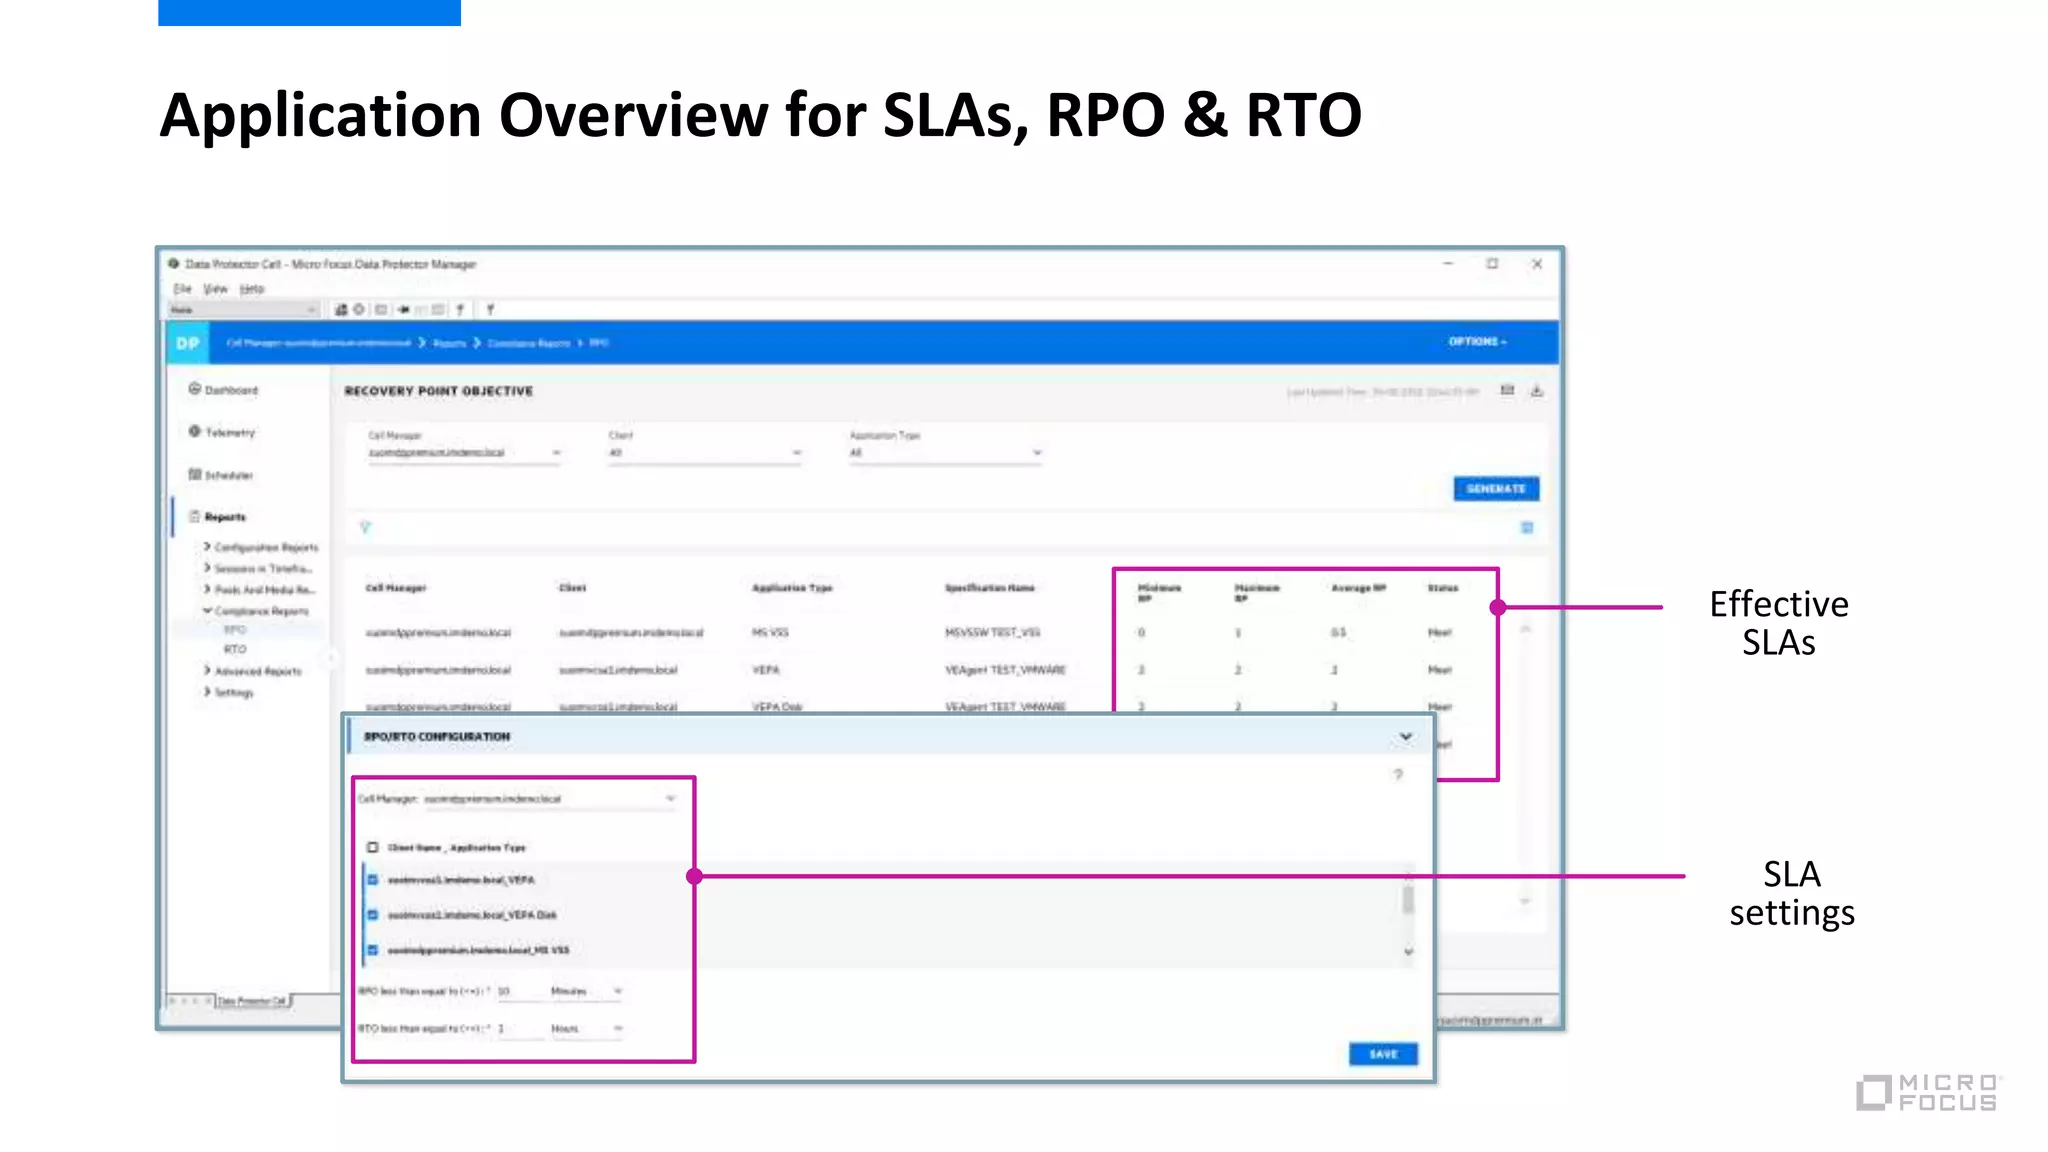
Task: Open the File menu
Action: click(182, 289)
